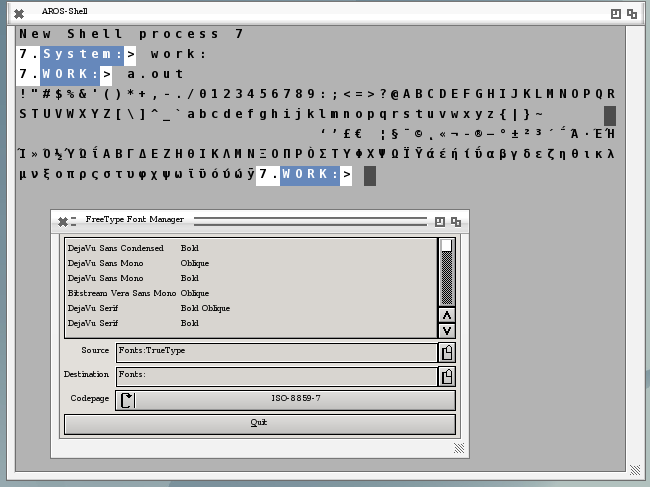Close the FreeType Font Manager window
The image size is (650, 487).
pyautogui.click(x=62, y=221)
